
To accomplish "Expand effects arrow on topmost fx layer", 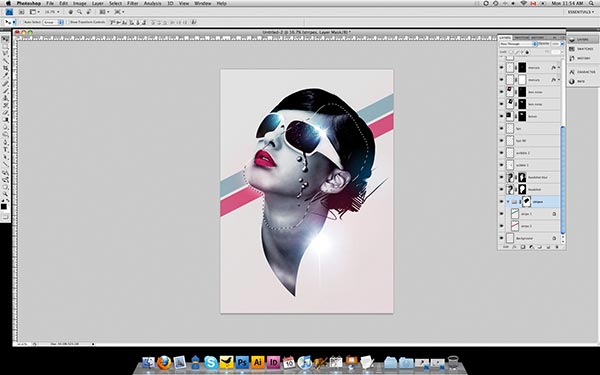I will 559,68.
